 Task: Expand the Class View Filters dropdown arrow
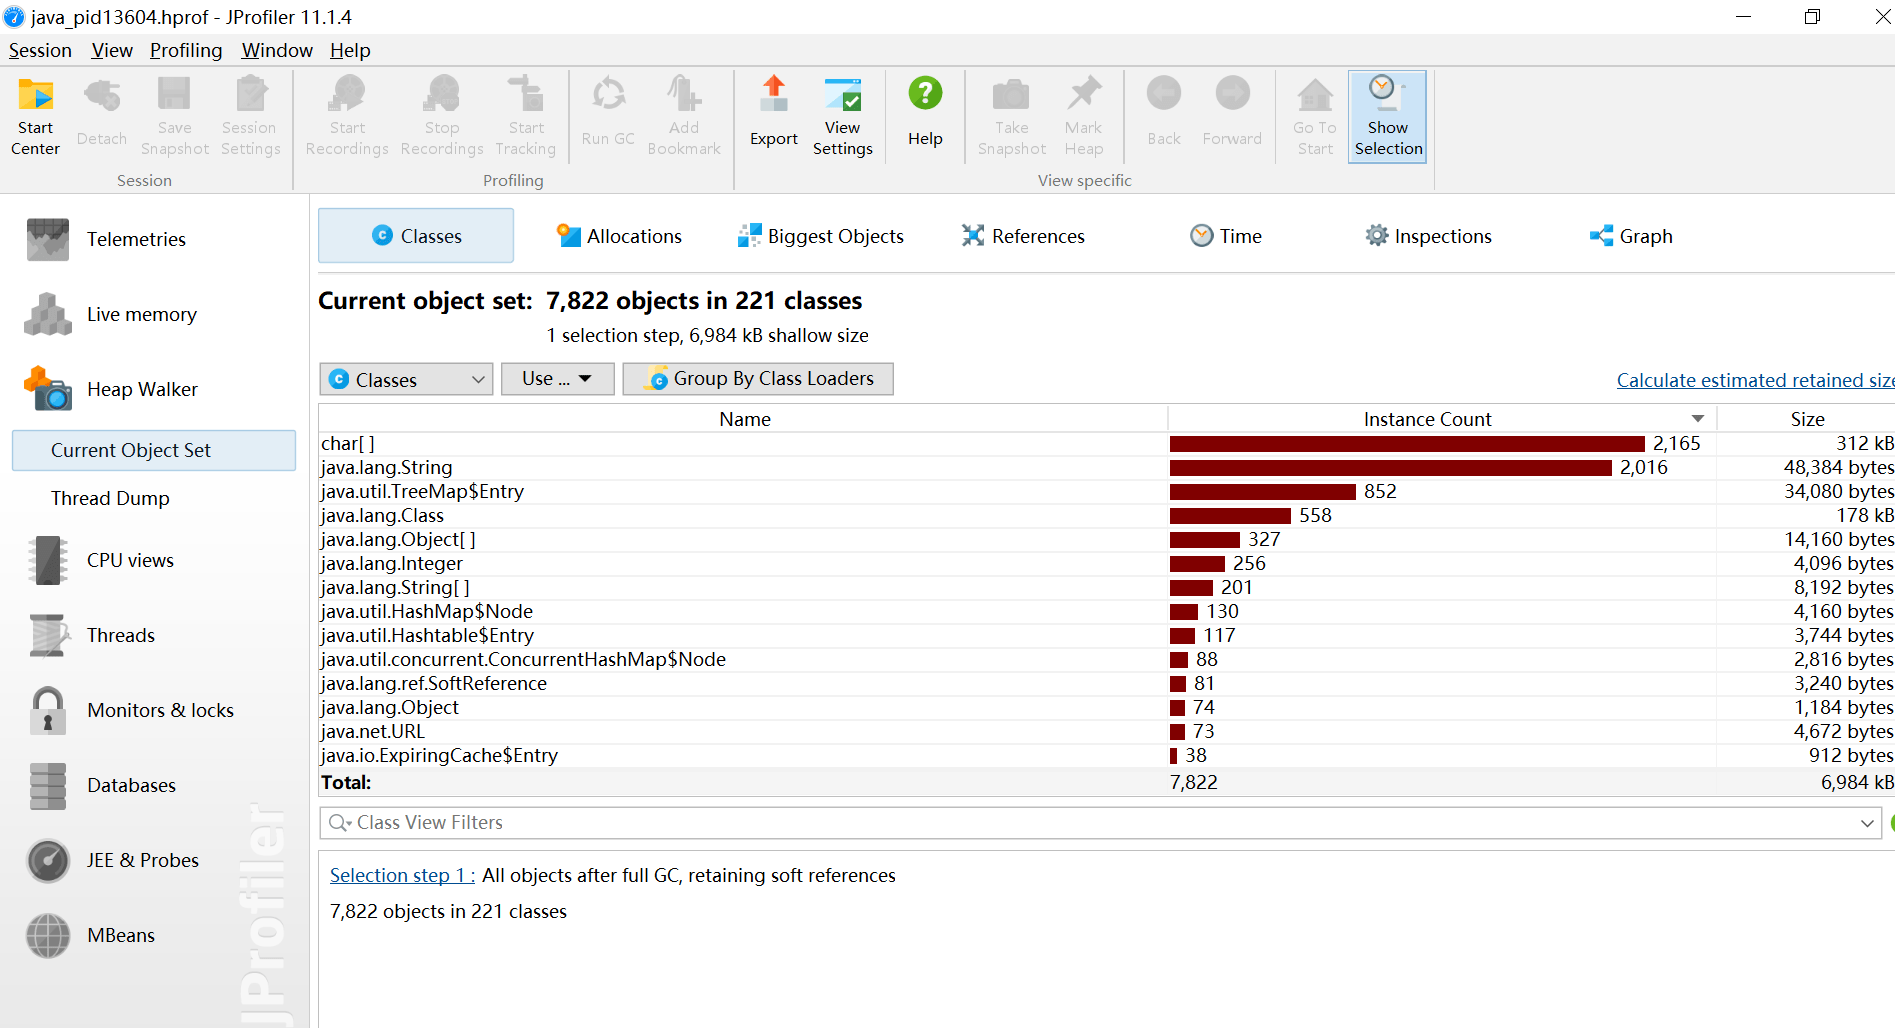(x=1866, y=823)
